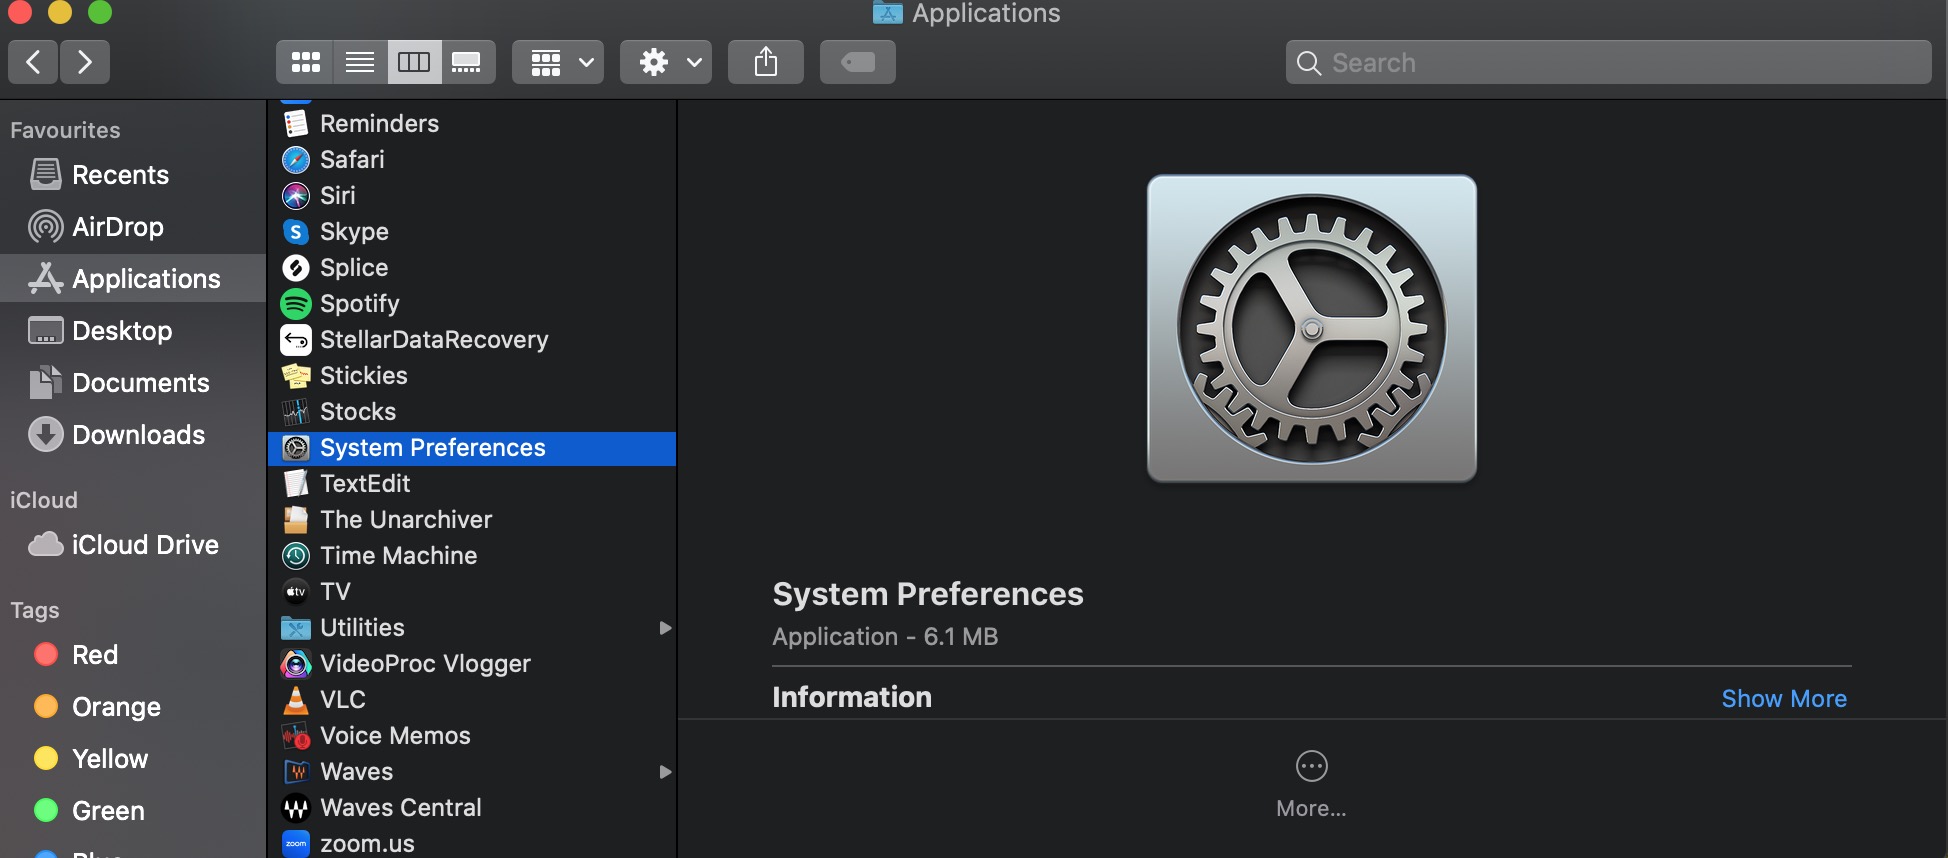Click the Applications window title folder icon
1948x858 pixels.
click(888, 13)
